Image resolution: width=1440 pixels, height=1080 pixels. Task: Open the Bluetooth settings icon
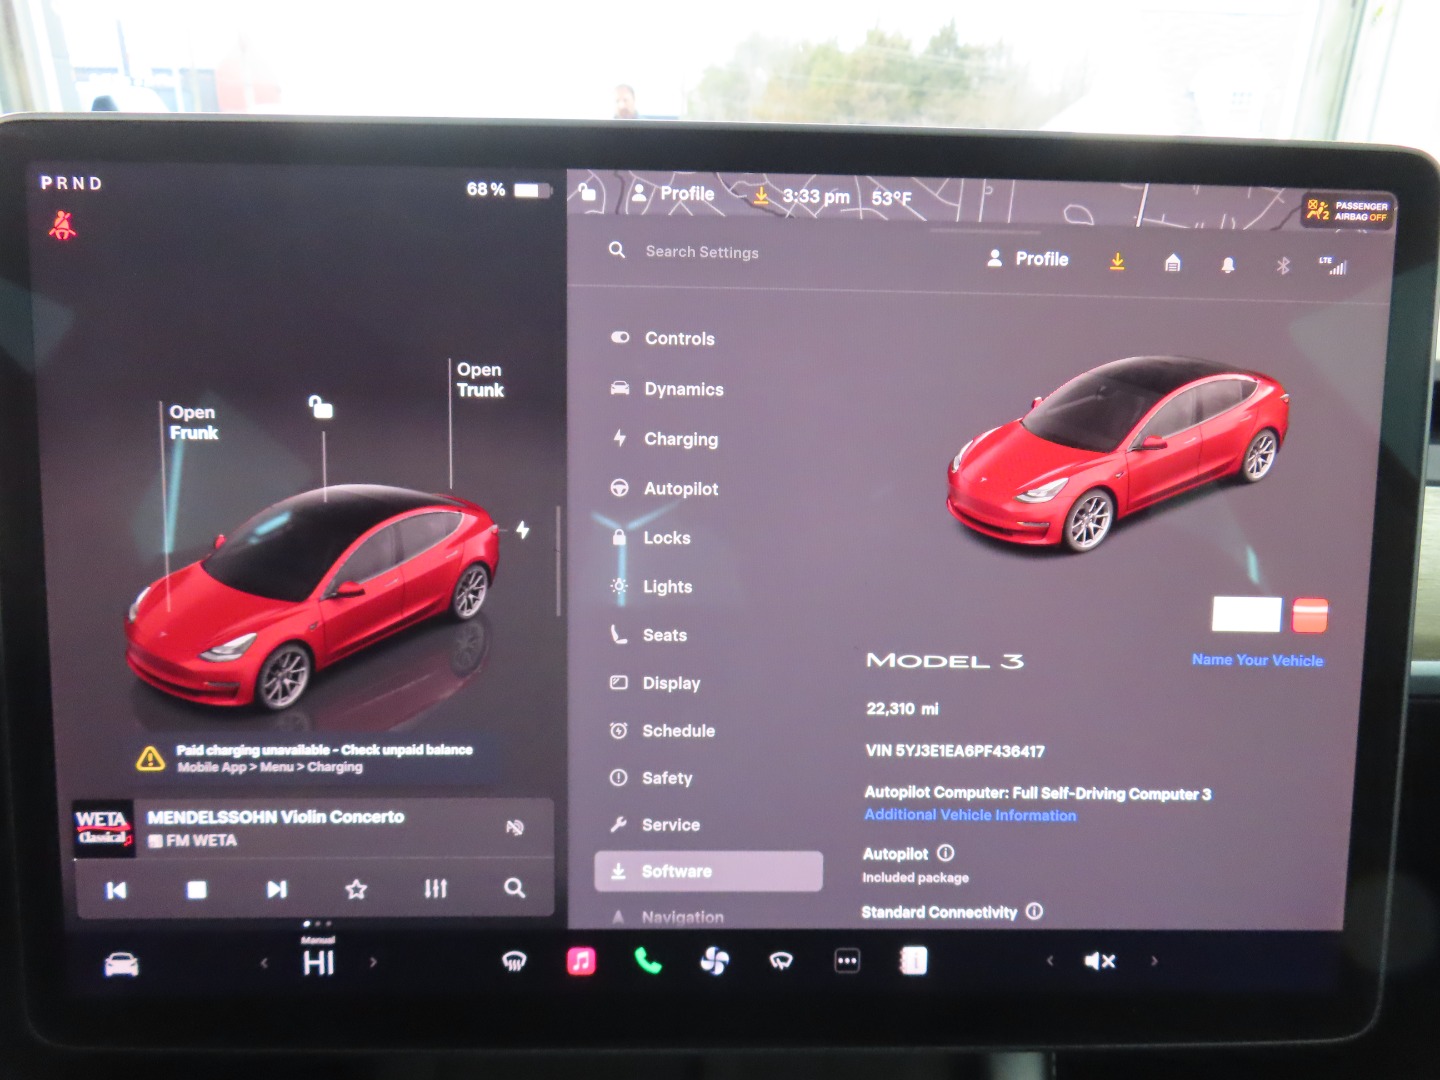coord(1283,265)
